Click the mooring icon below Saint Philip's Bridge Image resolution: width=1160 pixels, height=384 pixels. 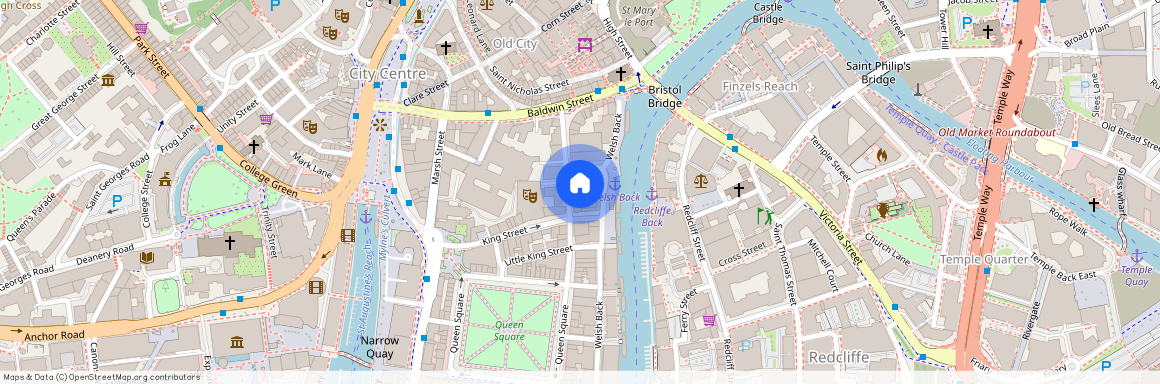918,90
